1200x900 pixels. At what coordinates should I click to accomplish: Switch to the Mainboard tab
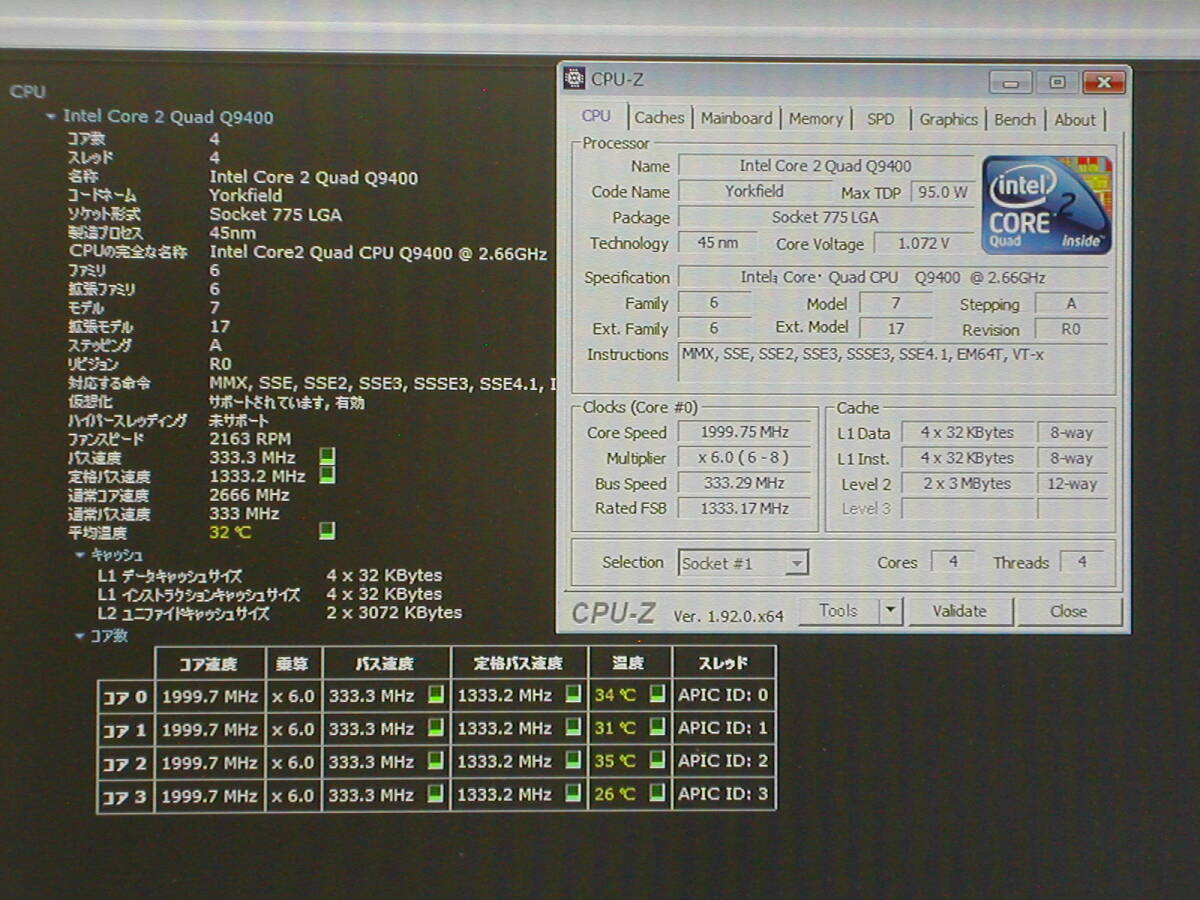pos(736,118)
